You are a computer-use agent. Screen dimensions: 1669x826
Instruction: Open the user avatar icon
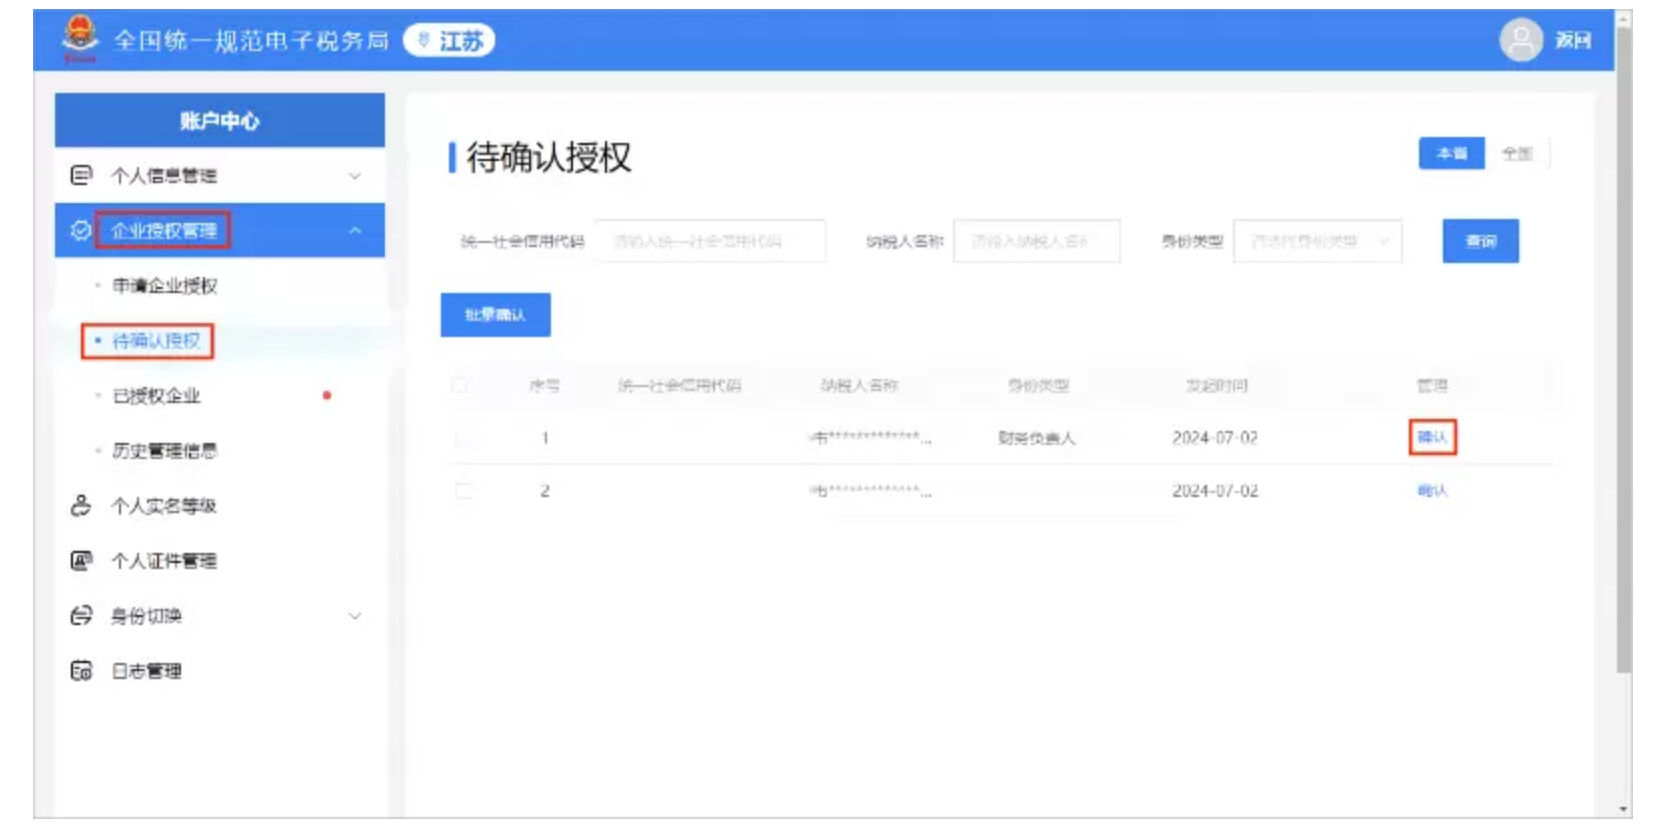pyautogui.click(x=1520, y=40)
